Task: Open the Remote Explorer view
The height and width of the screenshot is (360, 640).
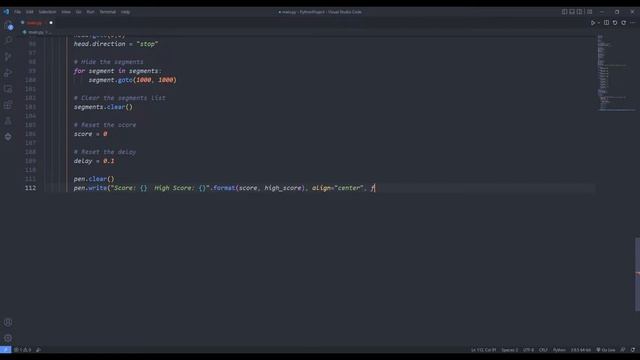Action: click(8, 89)
